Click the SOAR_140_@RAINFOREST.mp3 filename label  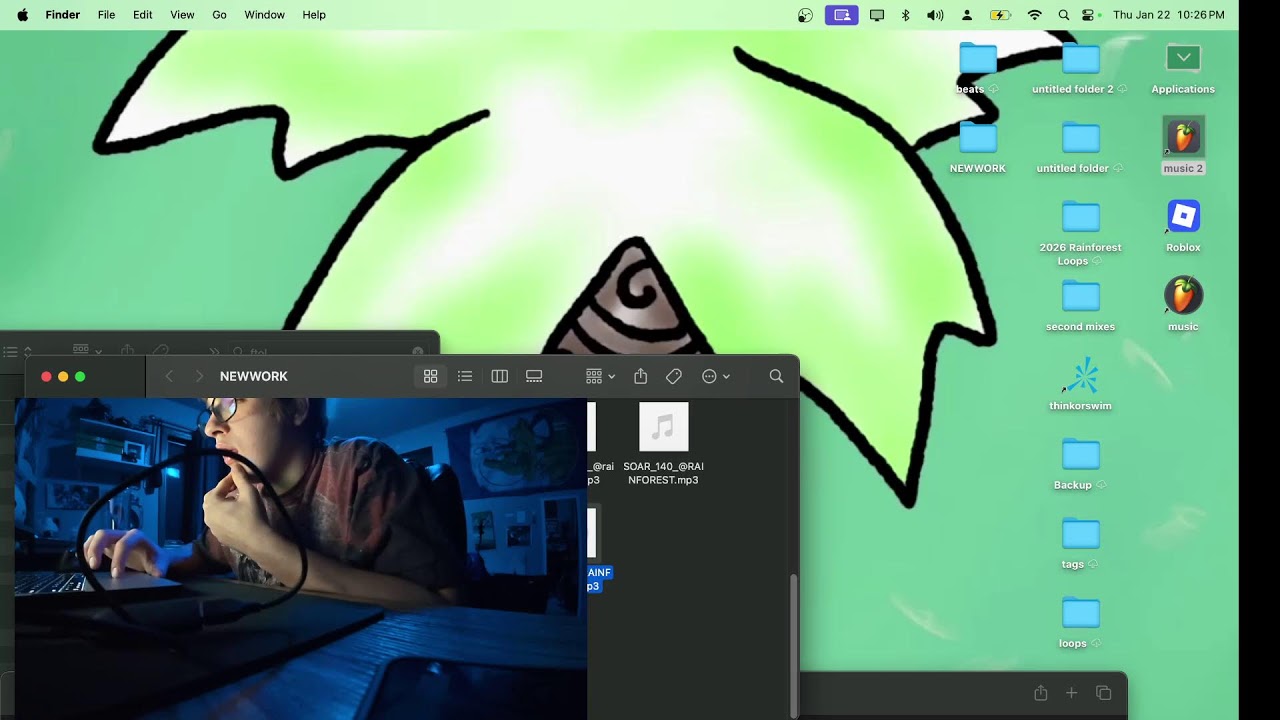[663, 473]
